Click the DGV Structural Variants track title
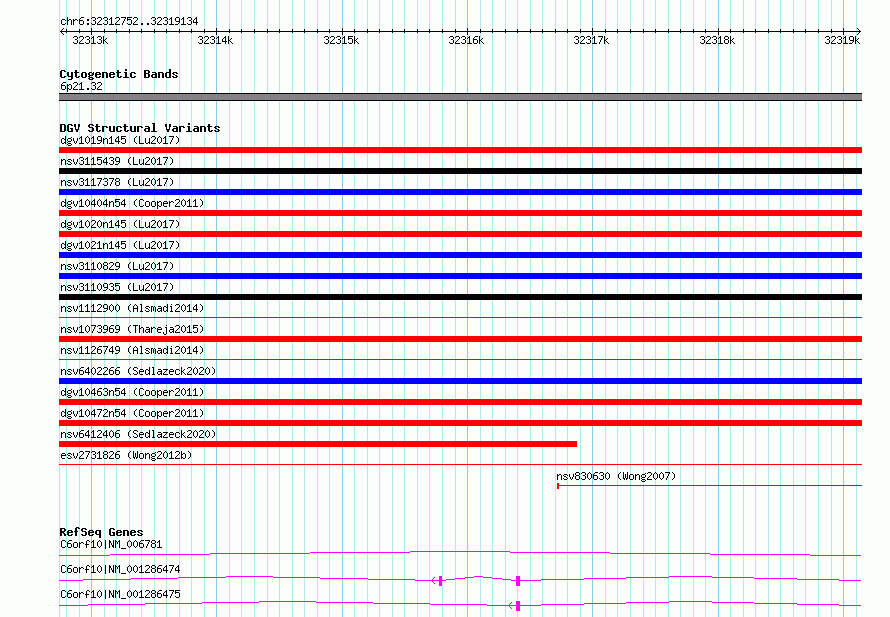Image resolution: width=890 pixels, height=617 pixels. (140, 128)
